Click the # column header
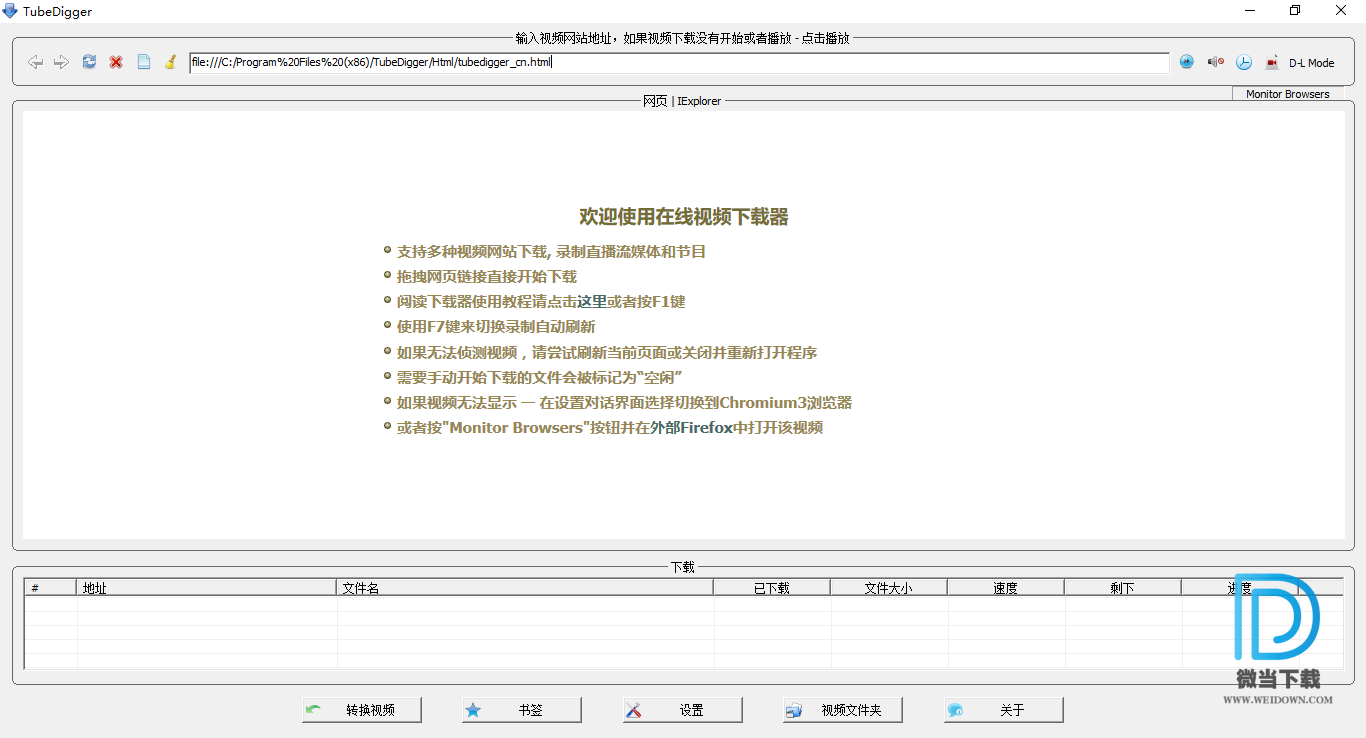Screen dimensions: 1366x738 point(50,588)
